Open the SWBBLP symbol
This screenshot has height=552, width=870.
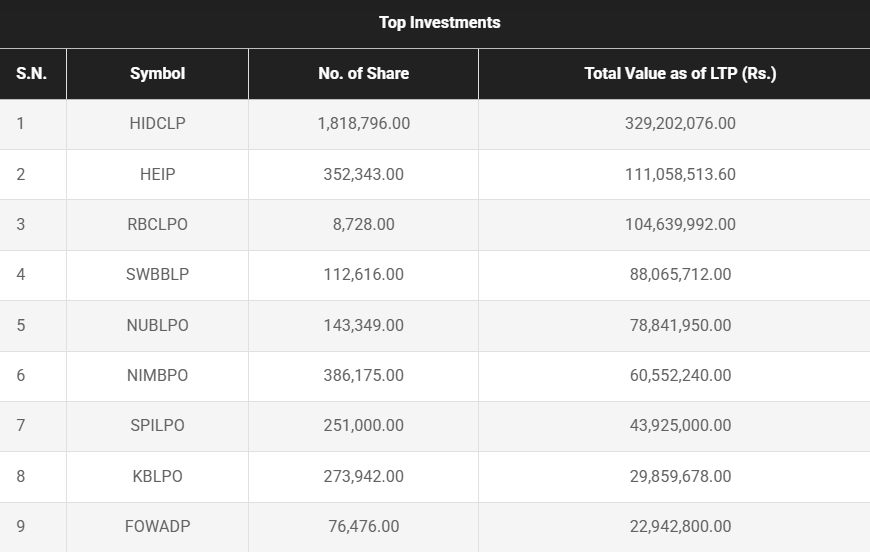coord(157,274)
